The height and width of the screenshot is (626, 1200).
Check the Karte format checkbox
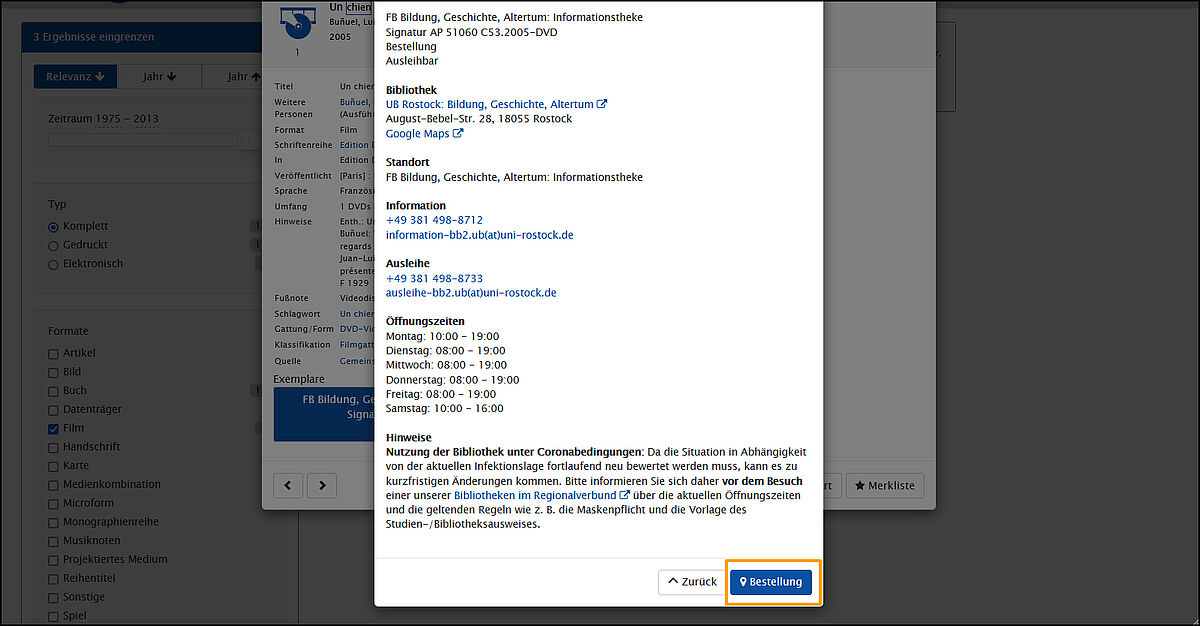[54, 466]
